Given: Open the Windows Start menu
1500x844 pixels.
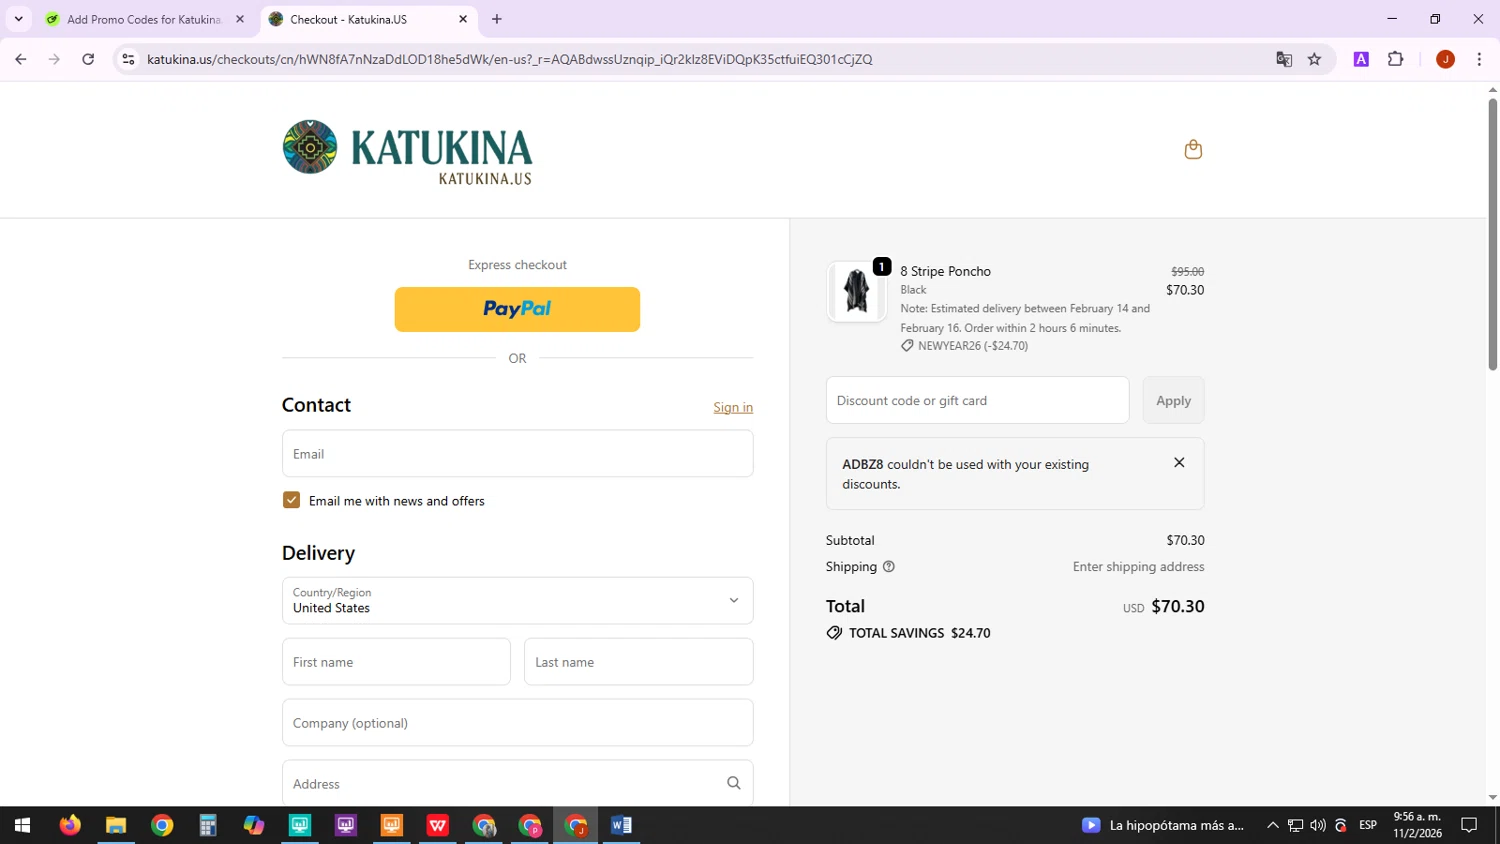Looking at the screenshot, I should click(x=22, y=825).
